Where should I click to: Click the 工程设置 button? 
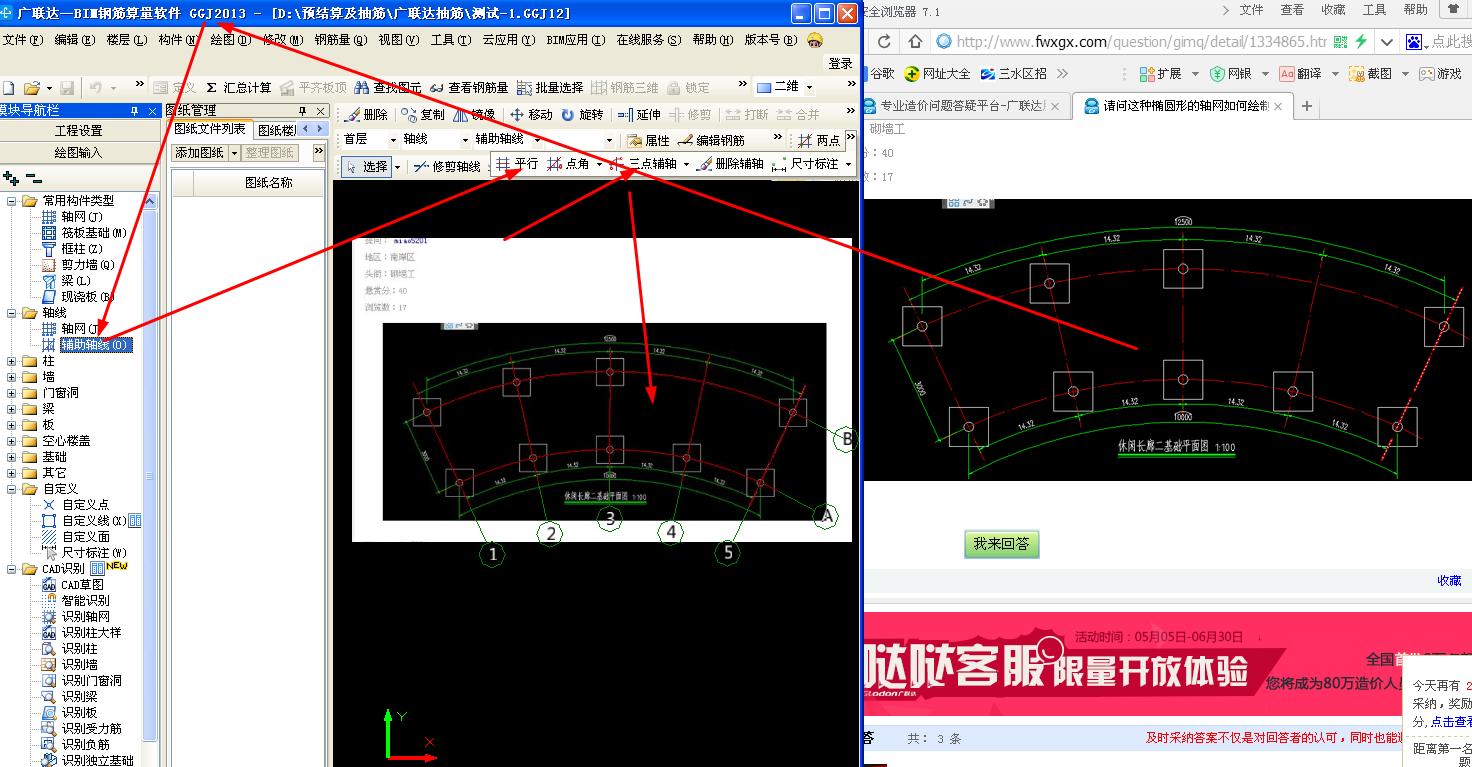click(79, 131)
